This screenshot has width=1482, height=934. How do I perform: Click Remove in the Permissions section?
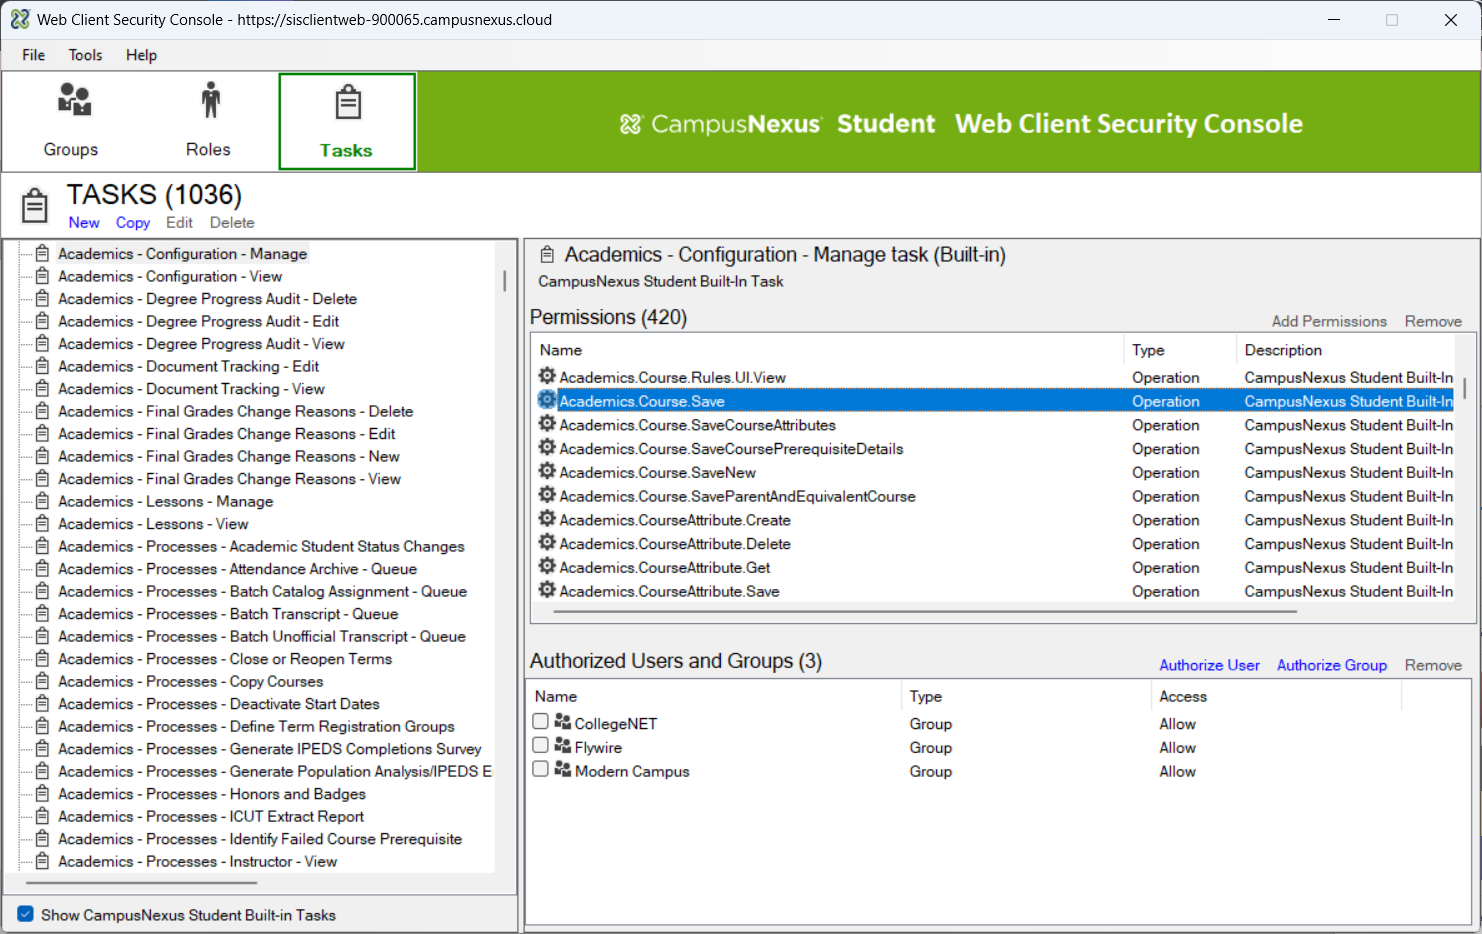[1433, 321]
